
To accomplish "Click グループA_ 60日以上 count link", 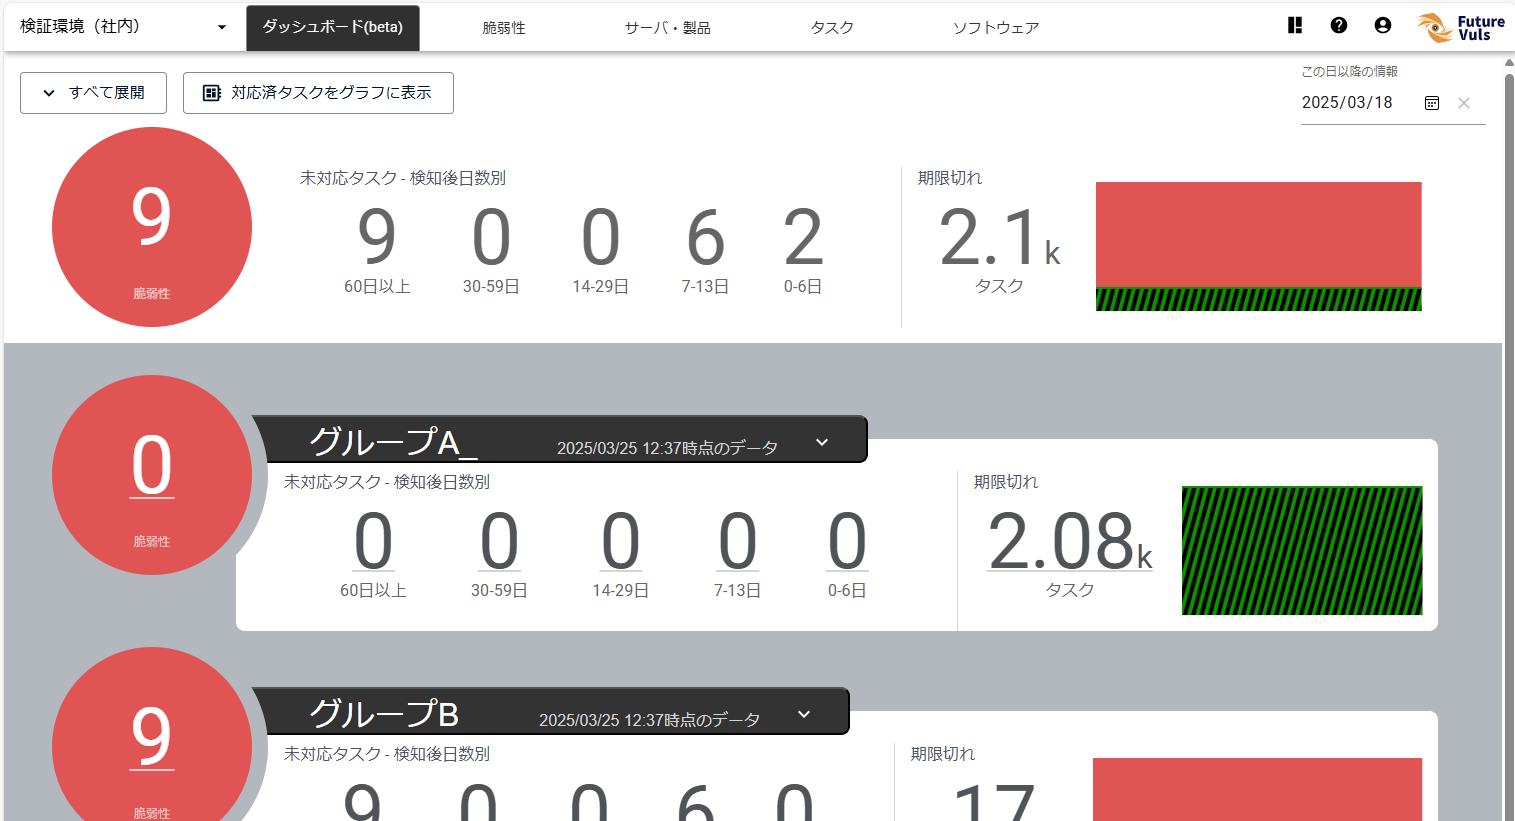I will [x=373, y=541].
